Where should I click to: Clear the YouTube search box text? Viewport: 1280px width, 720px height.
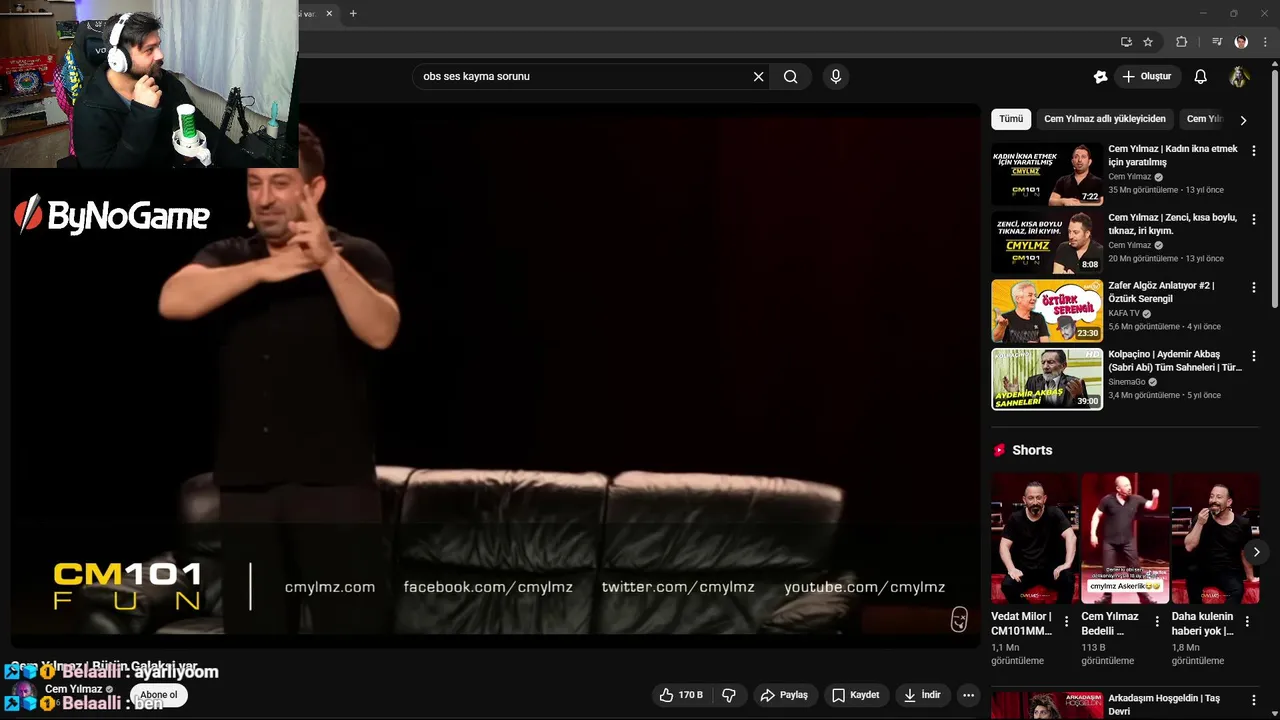[x=758, y=76]
